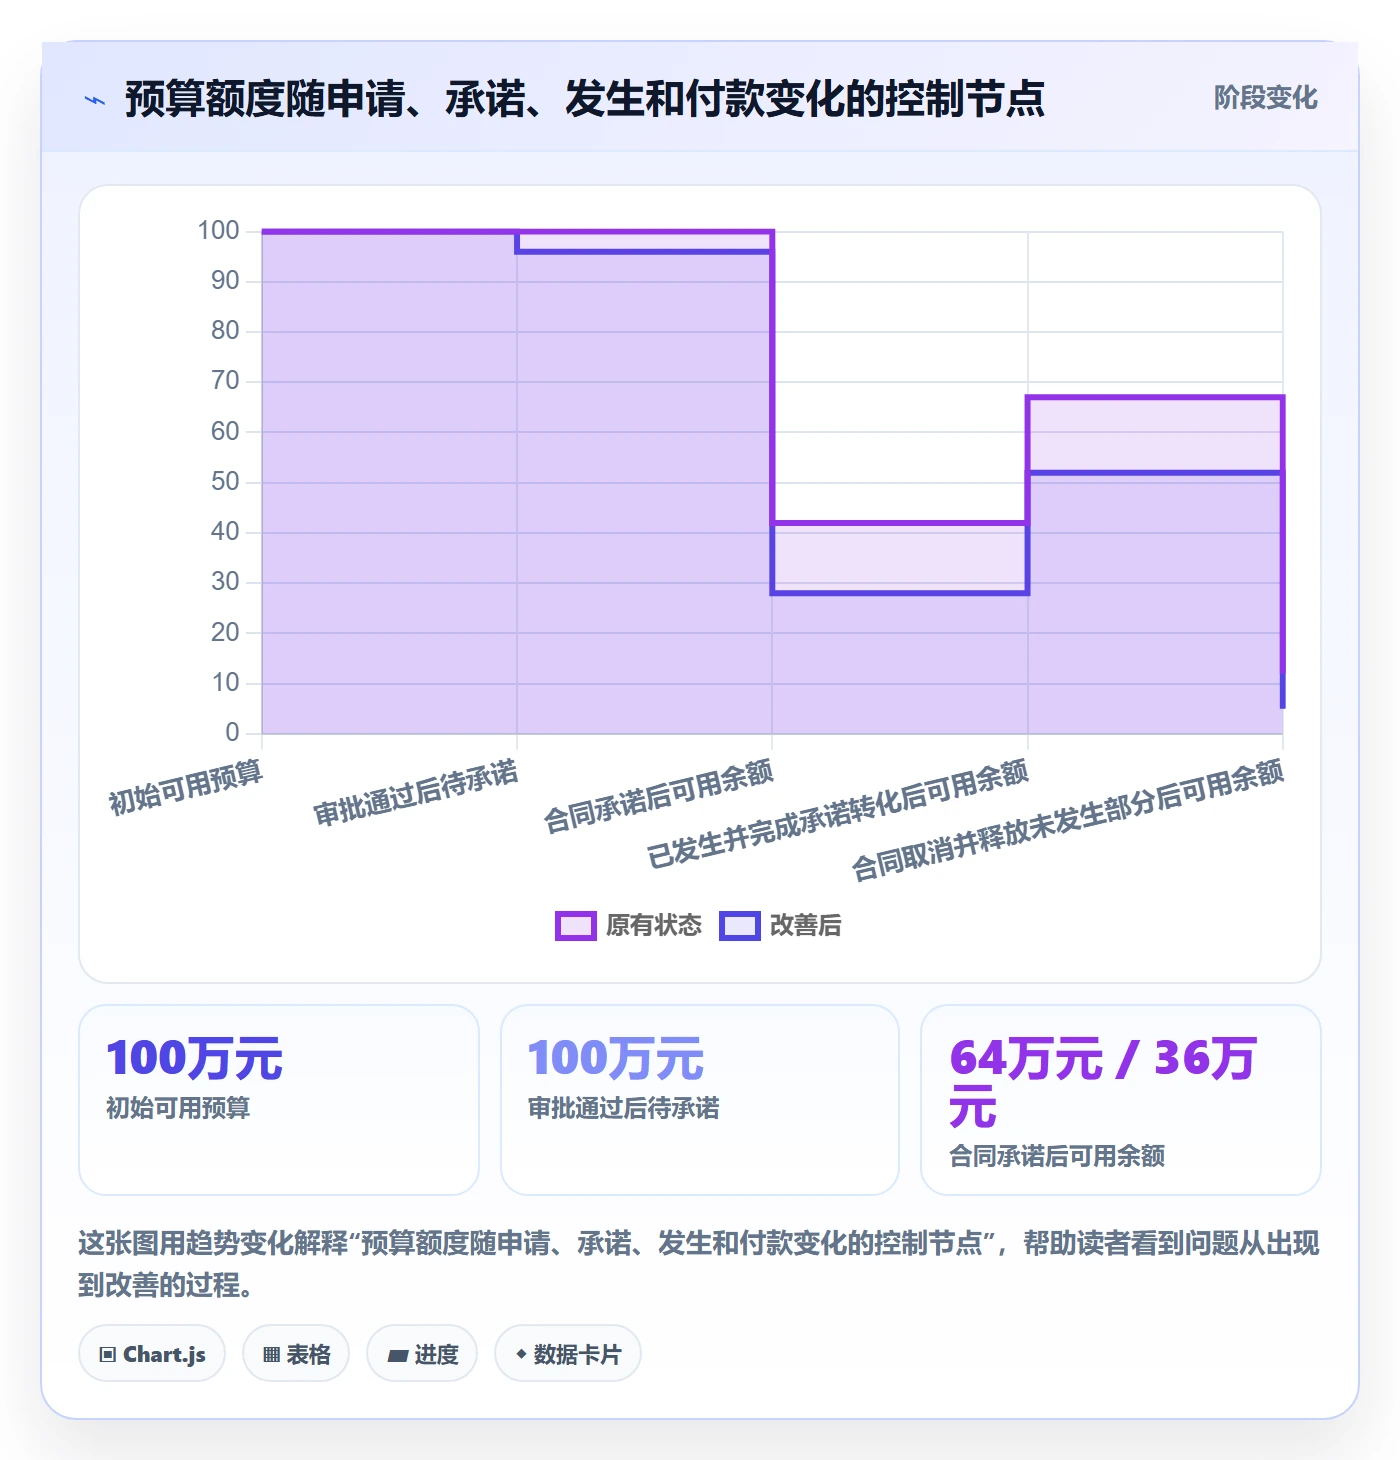Click the card showing 初始可用预算
The image size is (1400, 1460).
point(279,1100)
